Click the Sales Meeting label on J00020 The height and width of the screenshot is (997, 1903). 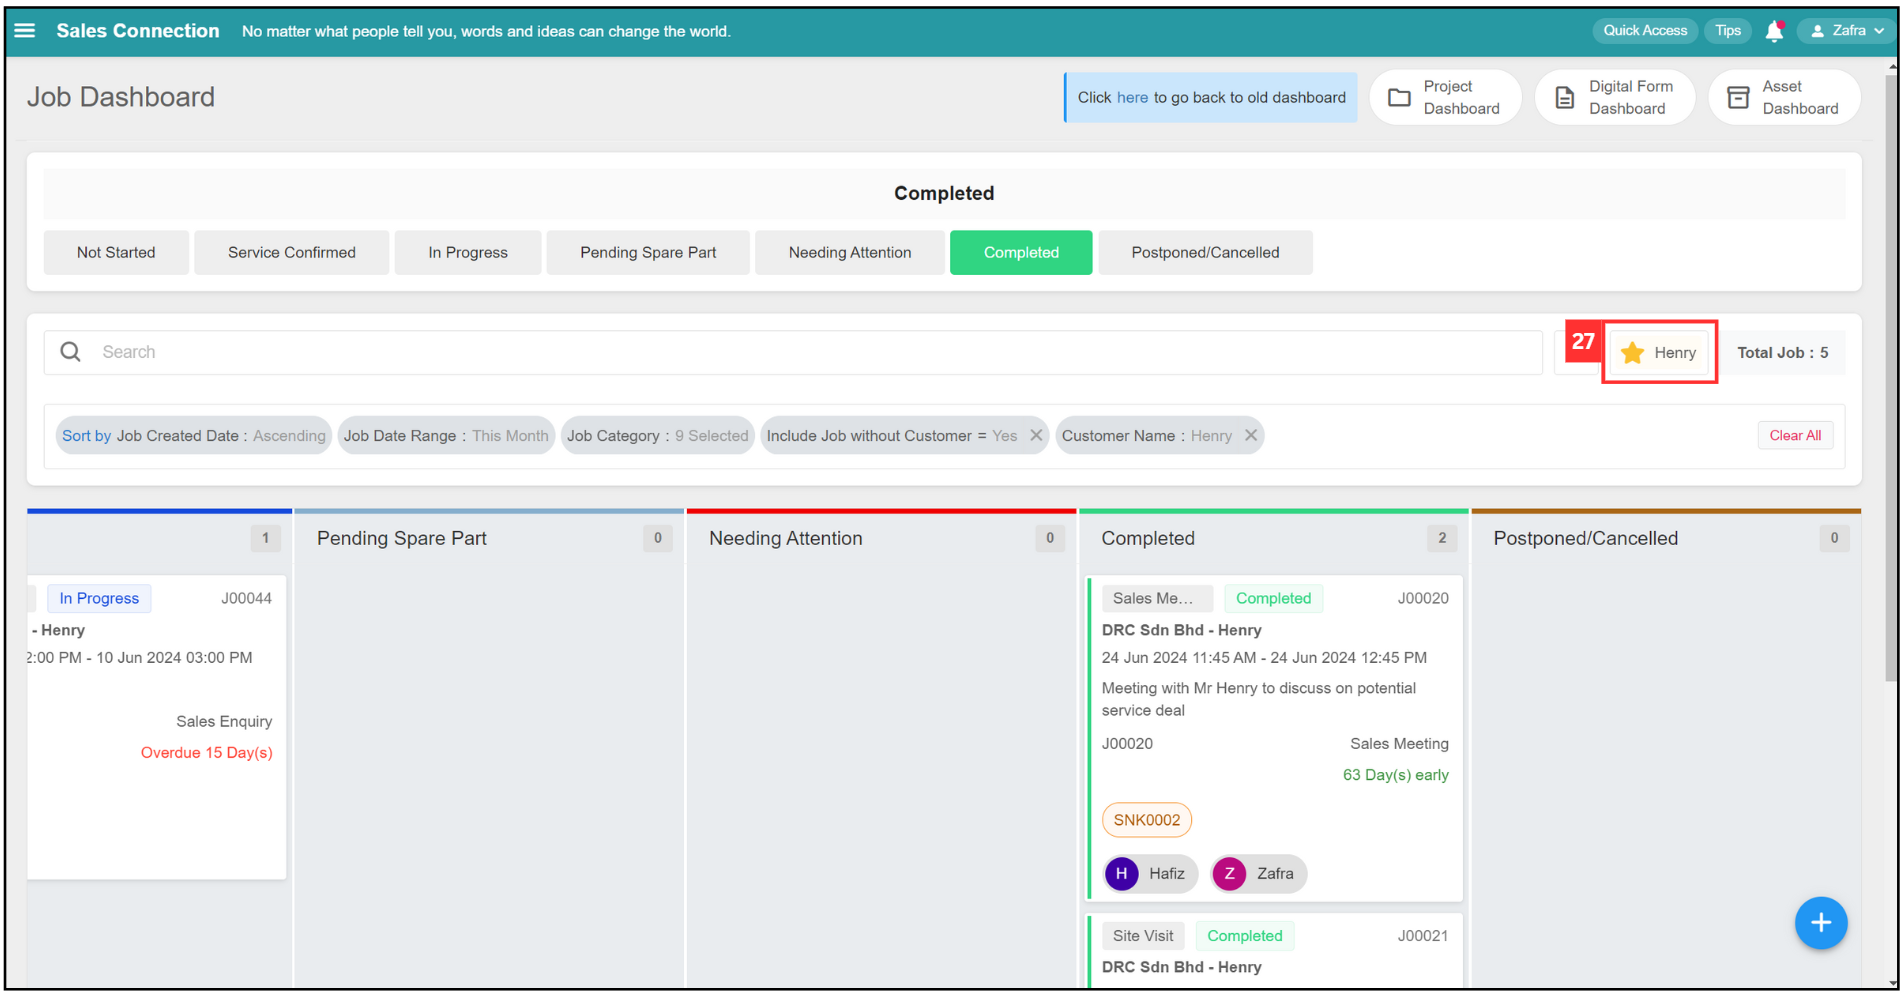(x=1399, y=744)
